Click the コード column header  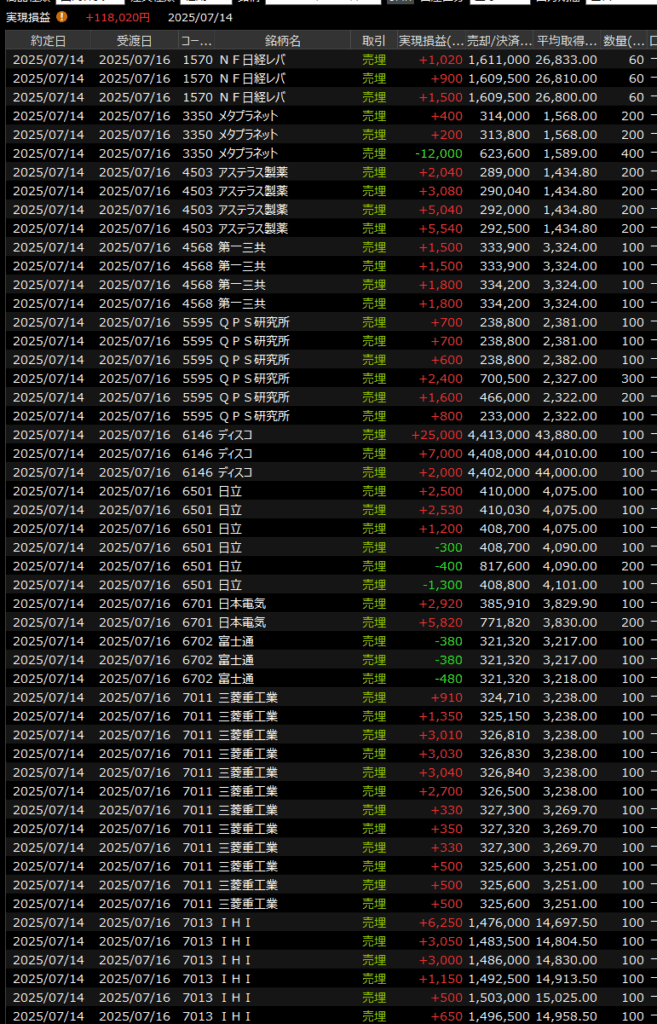(194, 40)
